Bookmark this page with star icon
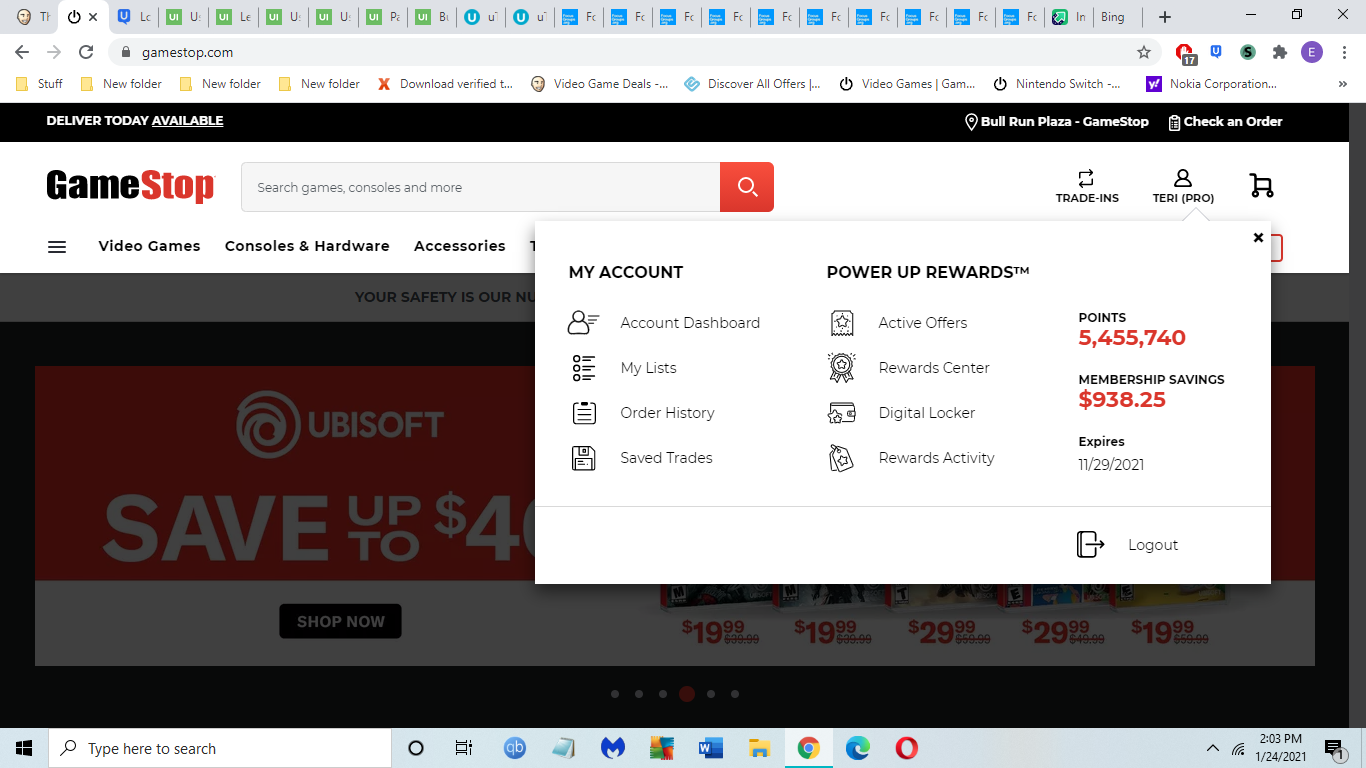Image resolution: width=1366 pixels, height=768 pixels. click(1144, 52)
